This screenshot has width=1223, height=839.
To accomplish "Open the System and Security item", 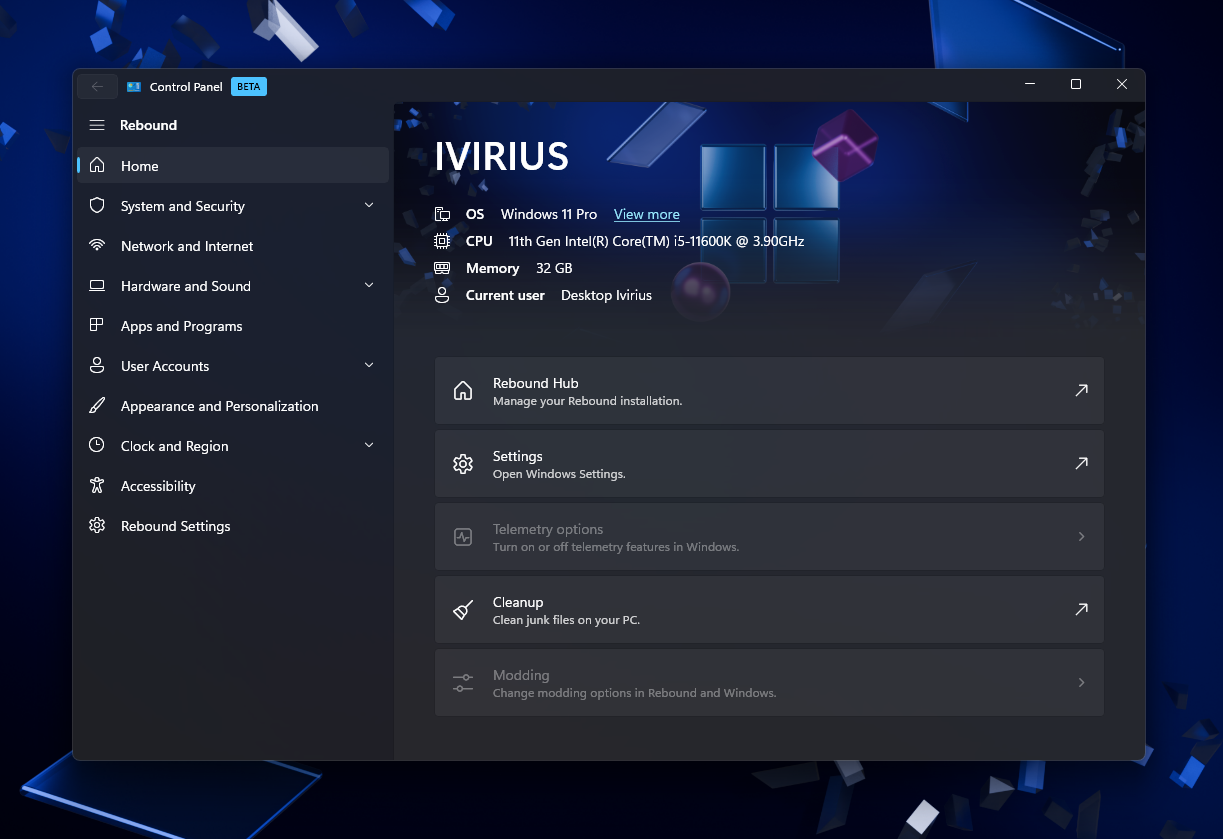I will pos(233,206).
